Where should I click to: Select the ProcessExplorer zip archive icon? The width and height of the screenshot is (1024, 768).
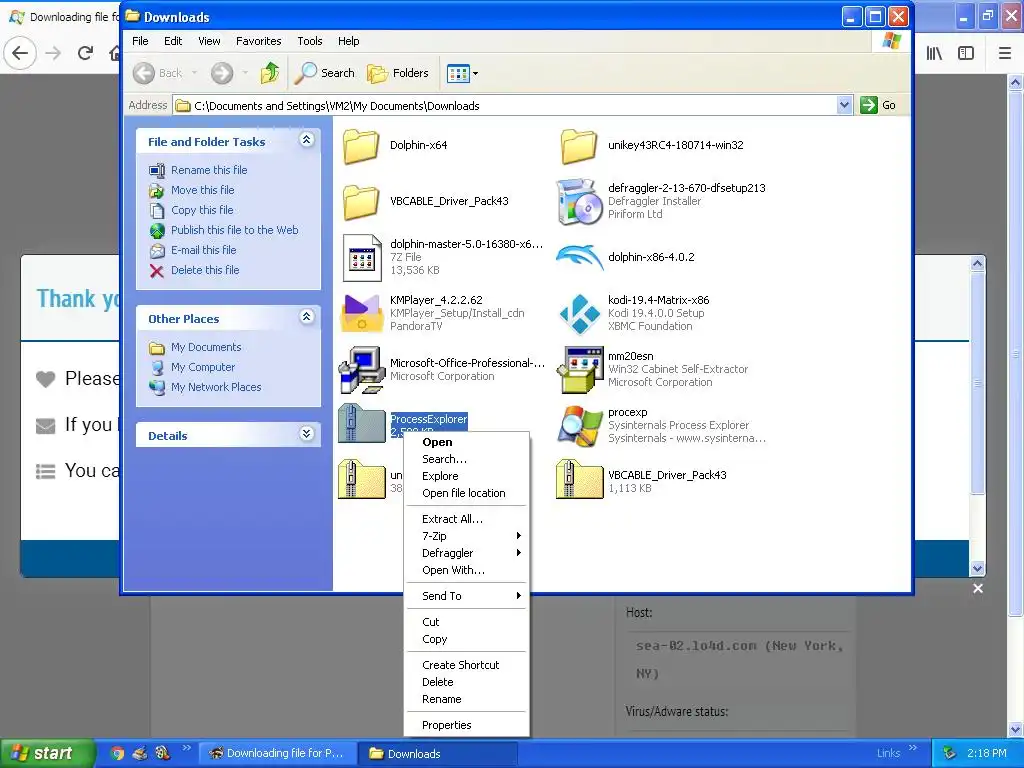(362, 424)
